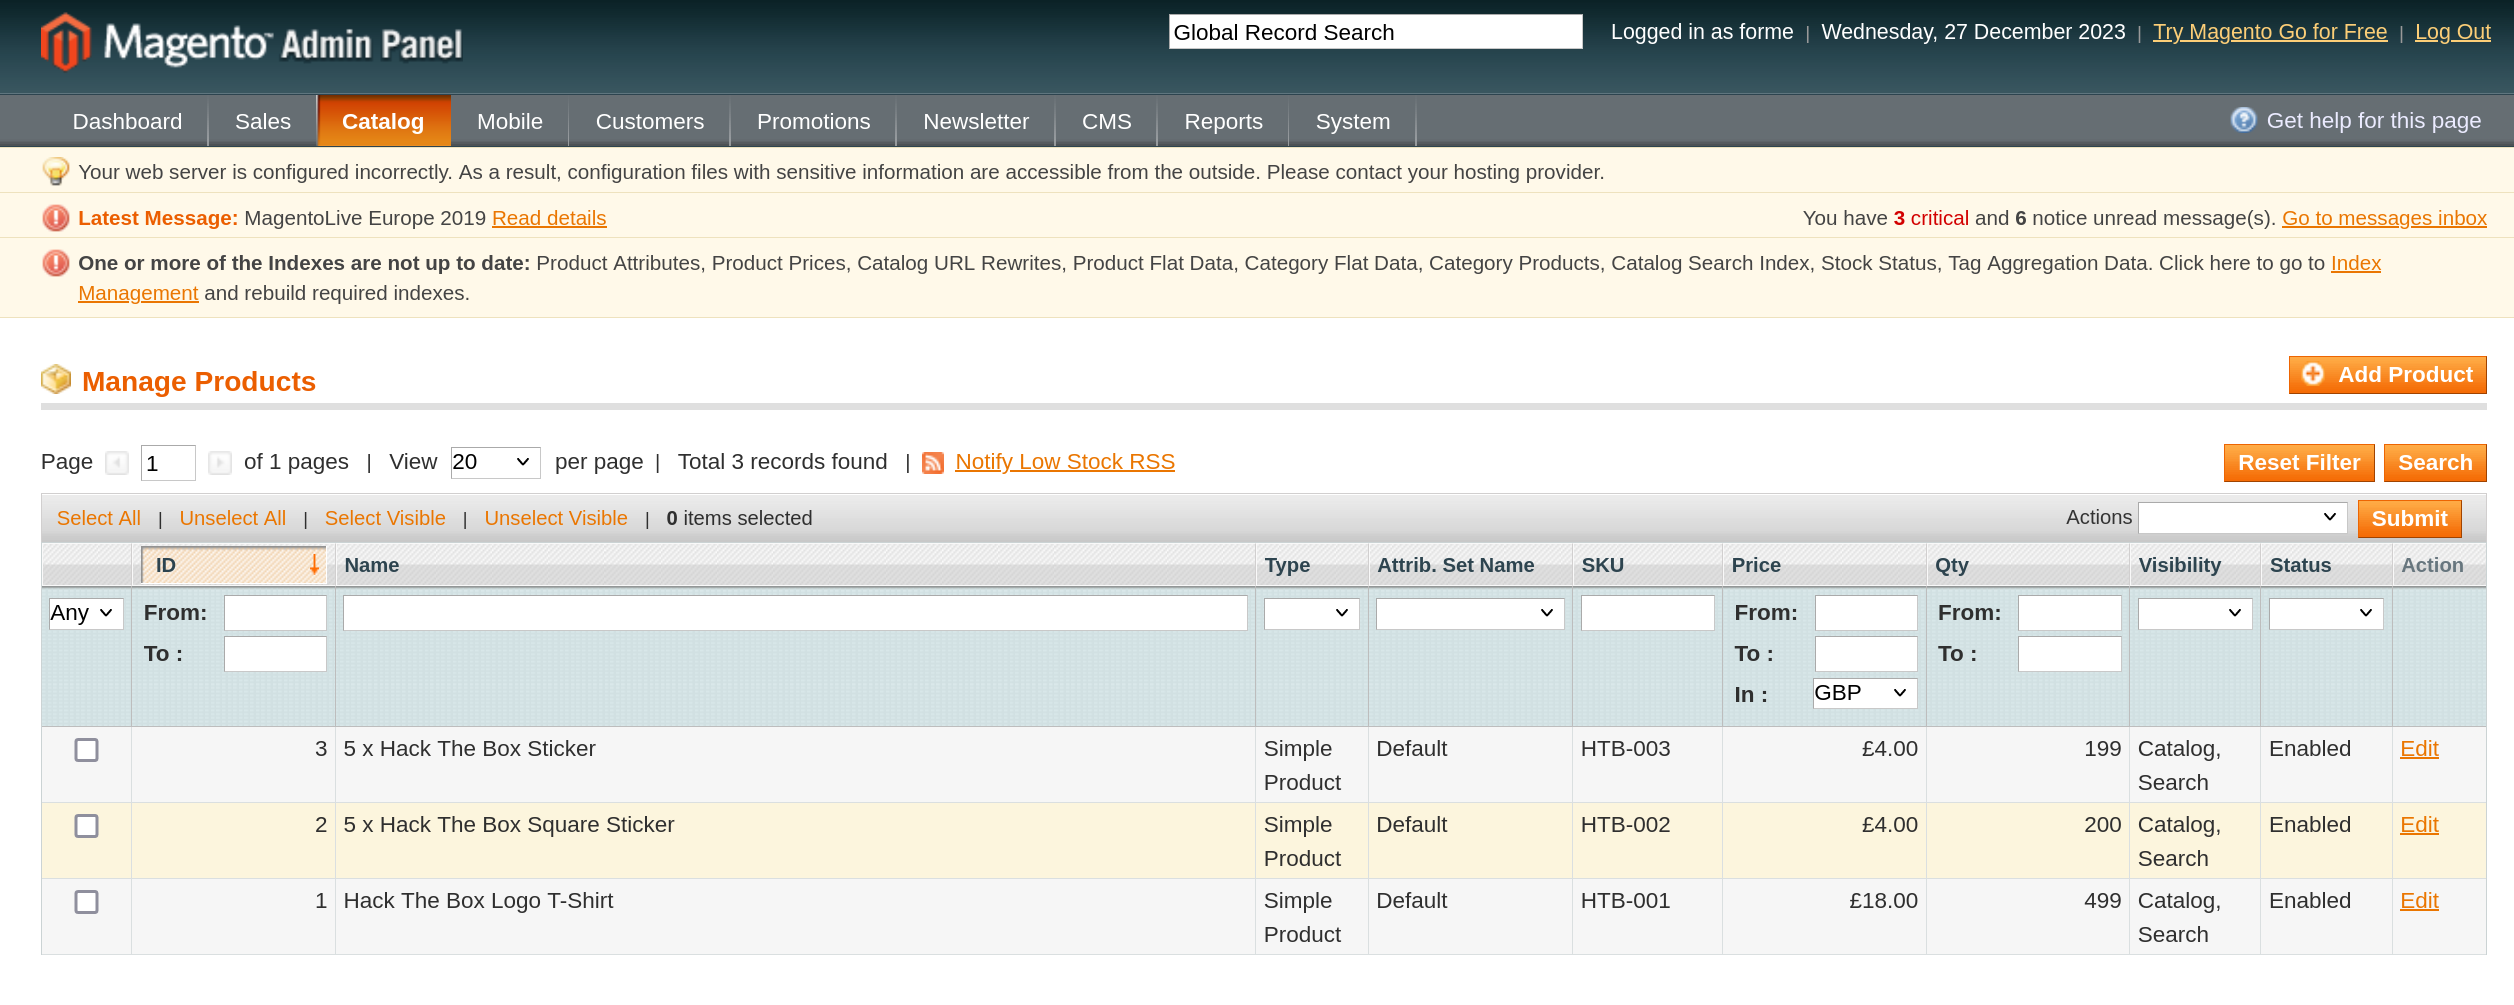This screenshot has height=1005, width=2514.
Task: Open the Mobile menu
Action: [x=510, y=121]
